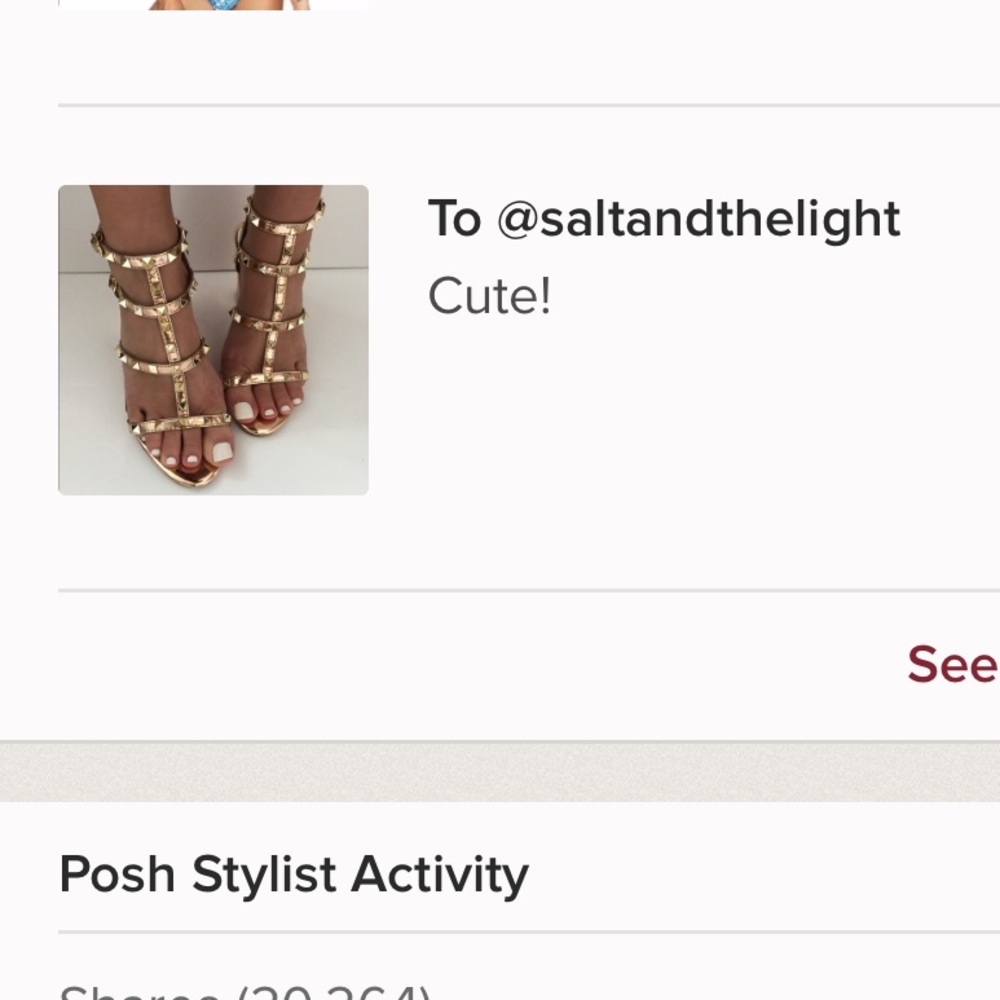This screenshot has height=1000, width=1000.
Task: Open the gold studded sandals thumbnail
Action: tap(213, 339)
